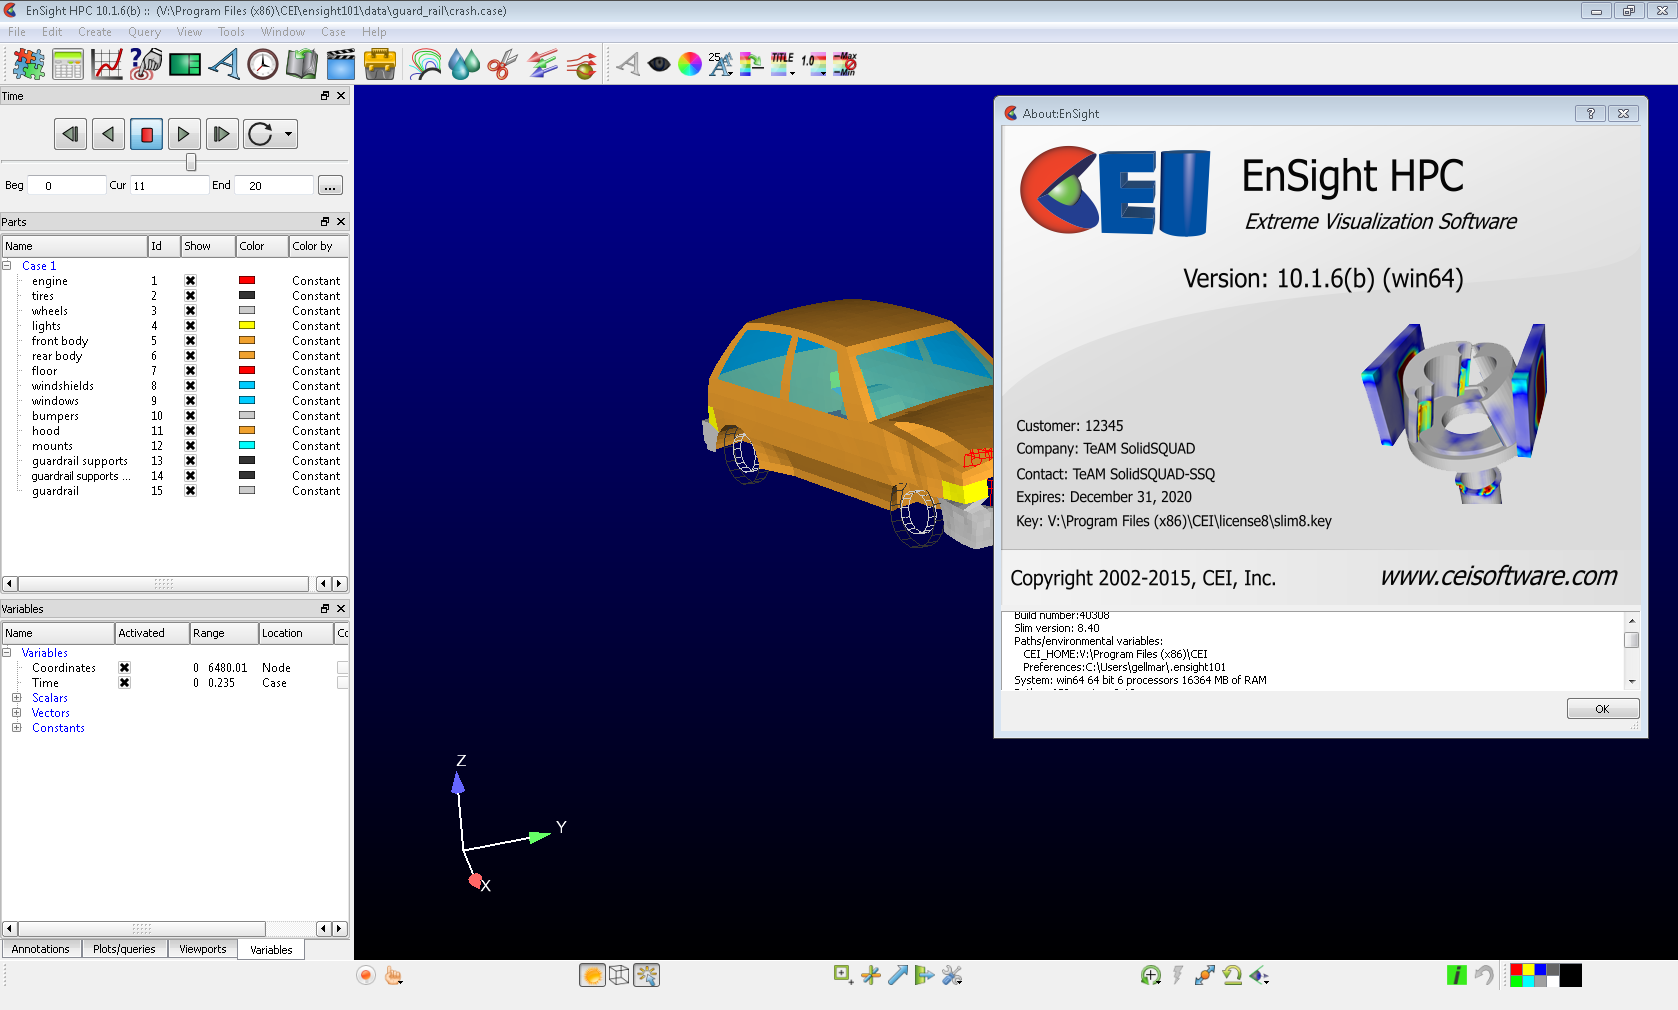Click the Flipbook animation icon
Image resolution: width=1678 pixels, height=1010 pixels.
click(x=302, y=64)
